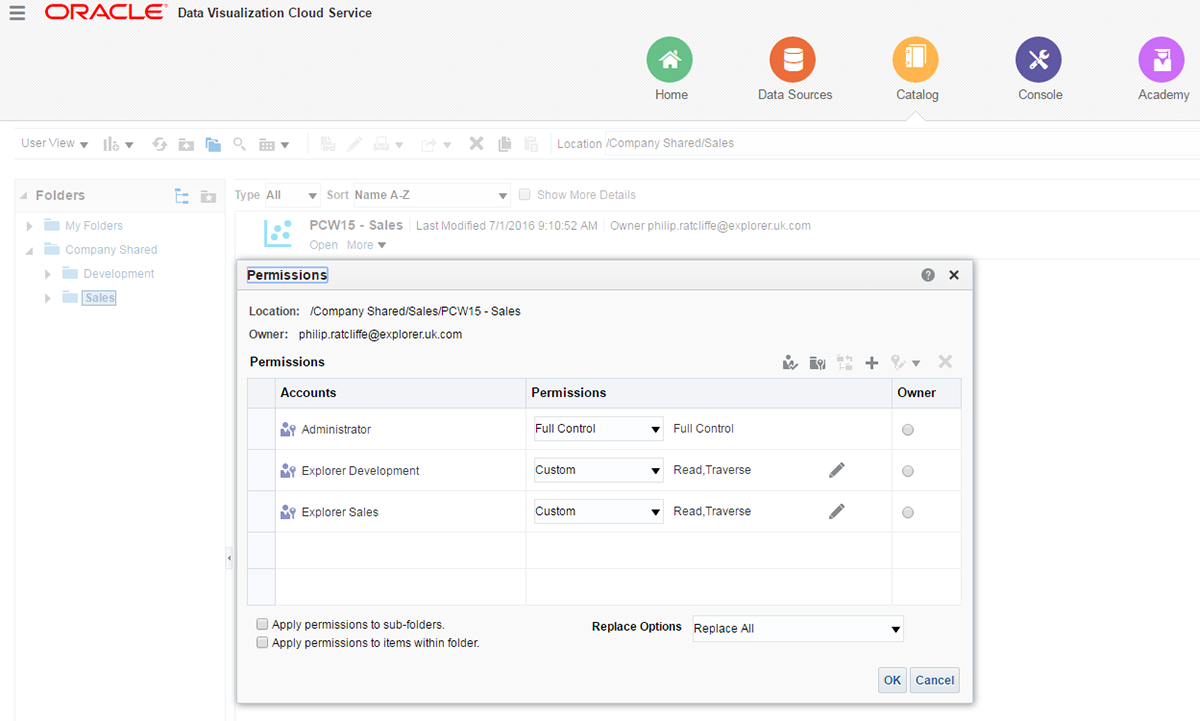Click the Open link for PCW15 - Sales
The height and width of the screenshot is (721, 1200).
pos(324,245)
